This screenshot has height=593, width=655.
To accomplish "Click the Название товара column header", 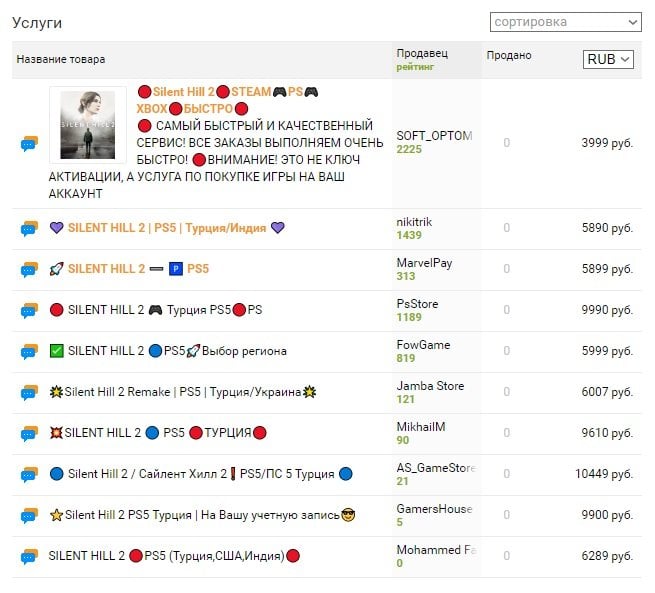I will coord(61,59).
